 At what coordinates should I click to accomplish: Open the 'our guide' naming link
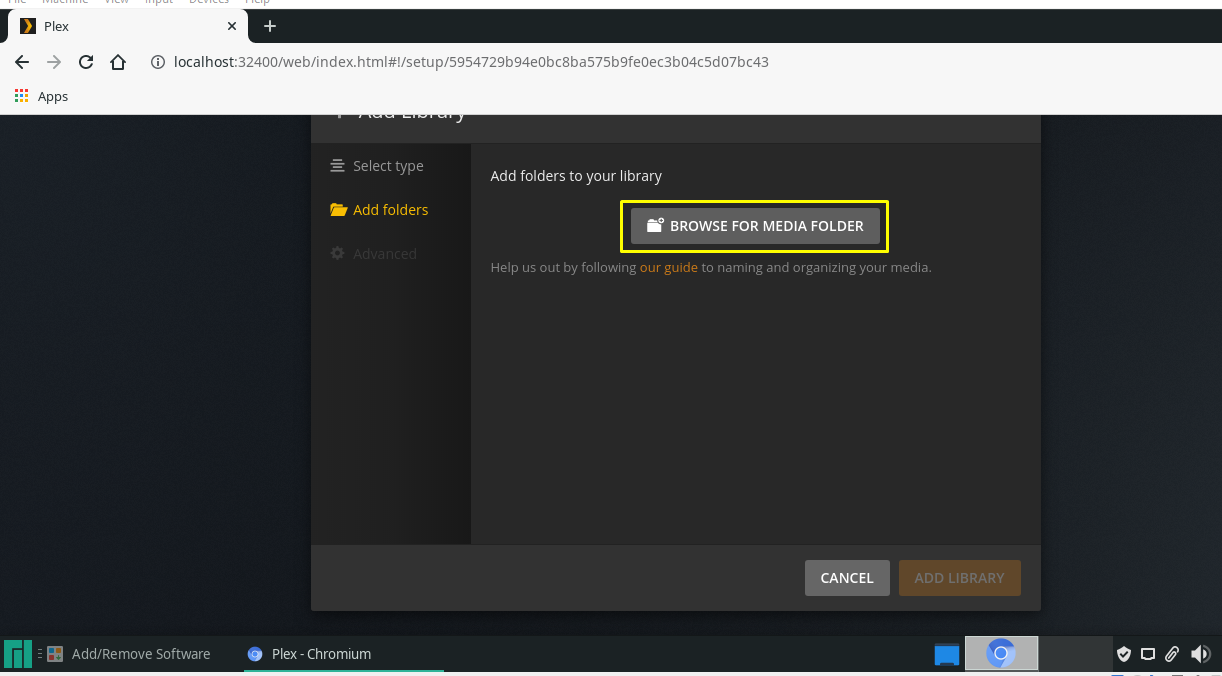669,267
